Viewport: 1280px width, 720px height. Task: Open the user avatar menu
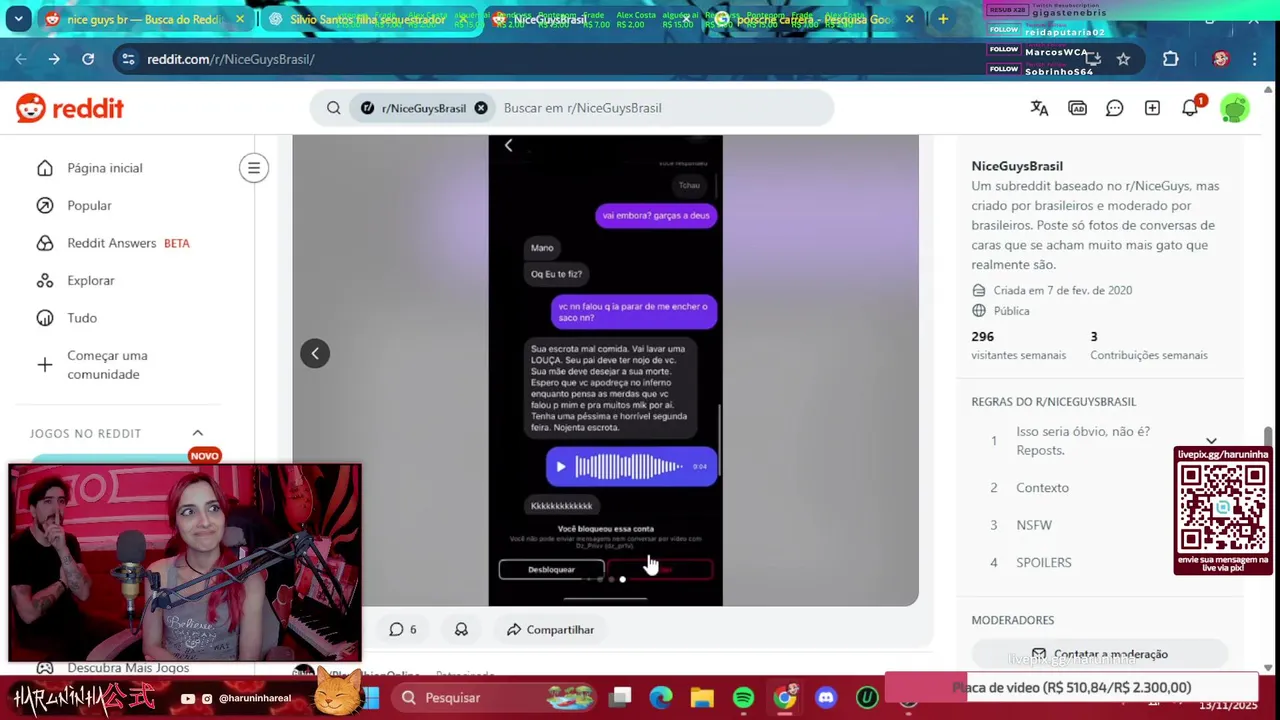coord(1235,108)
